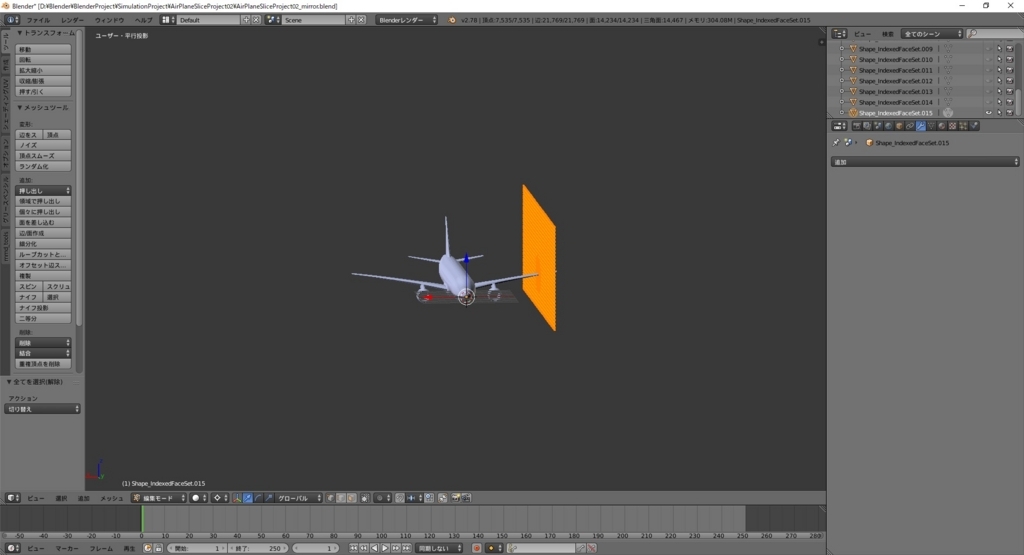Click the scale manipulator icon
The image size is (1024, 555).
[269, 498]
